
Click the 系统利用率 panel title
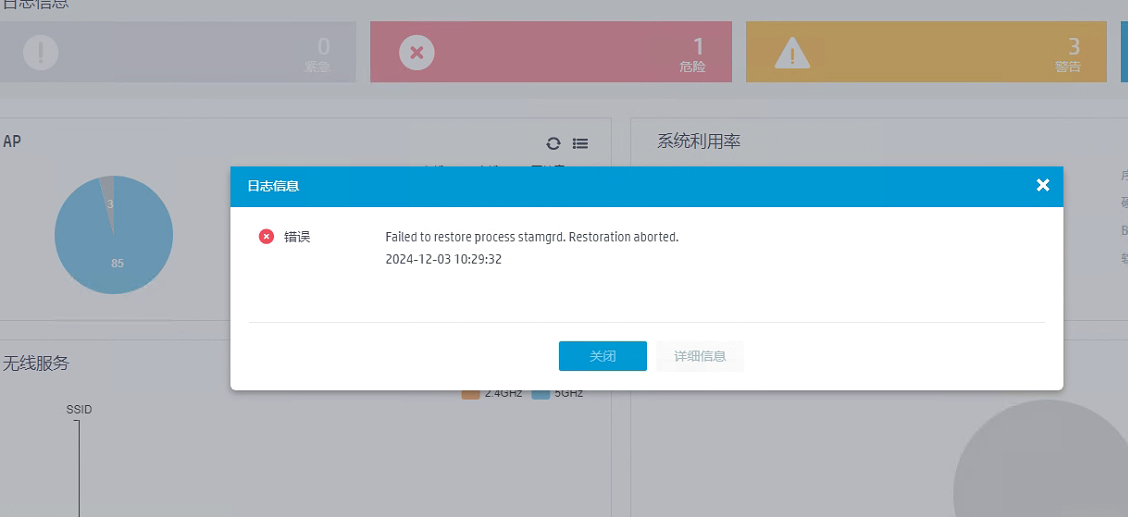699,142
